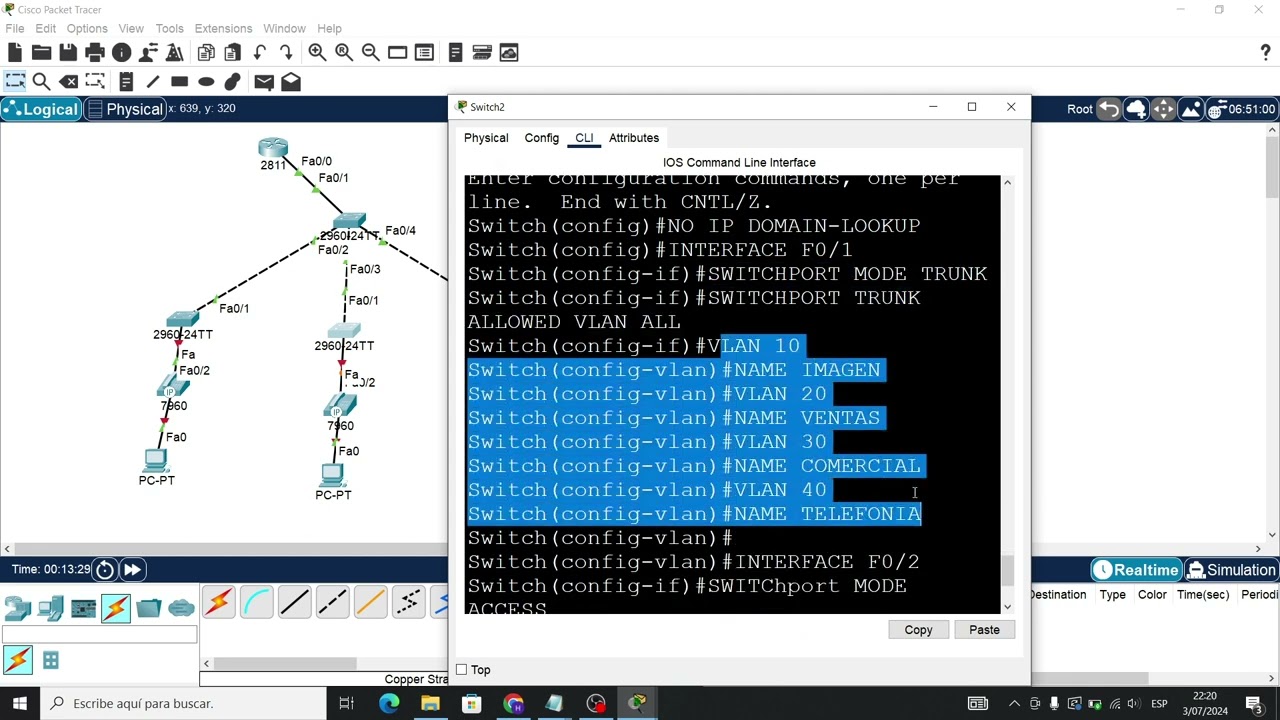
Task: Set tiled background image icon
Action: tap(1190, 109)
